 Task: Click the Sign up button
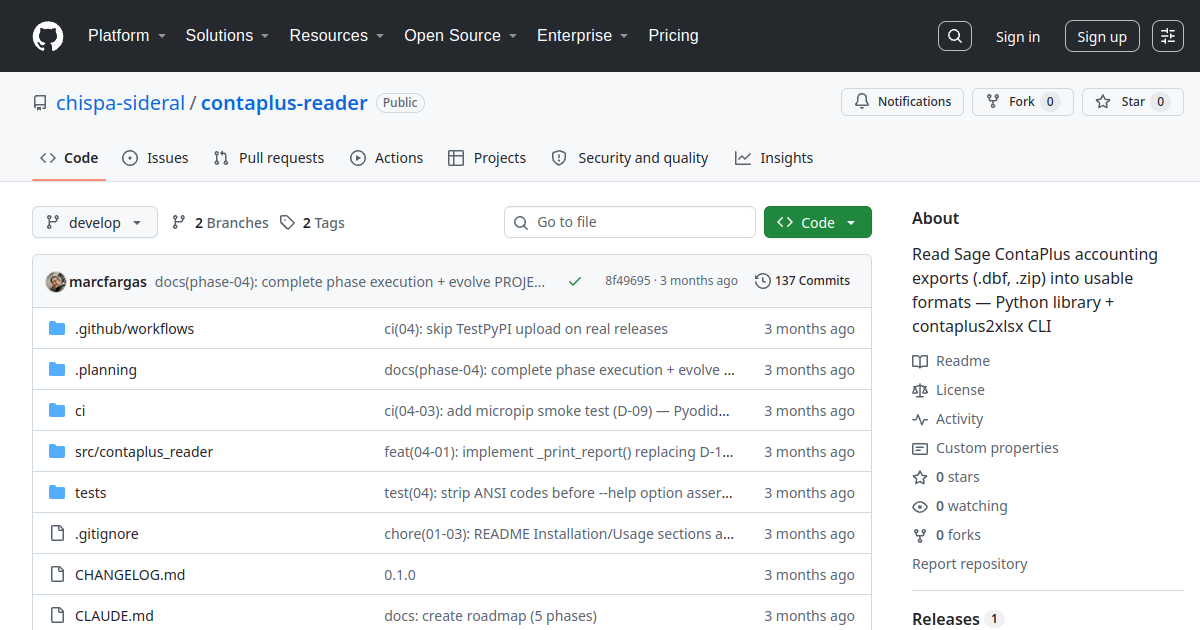(x=1102, y=36)
